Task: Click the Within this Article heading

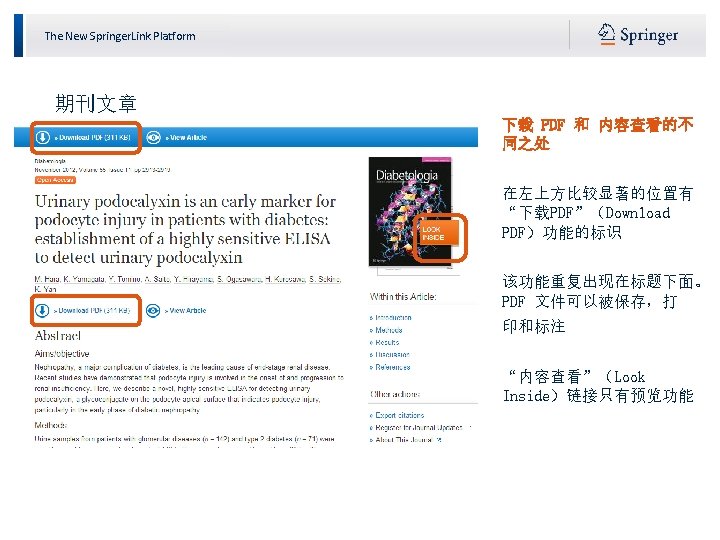Action: click(x=403, y=297)
